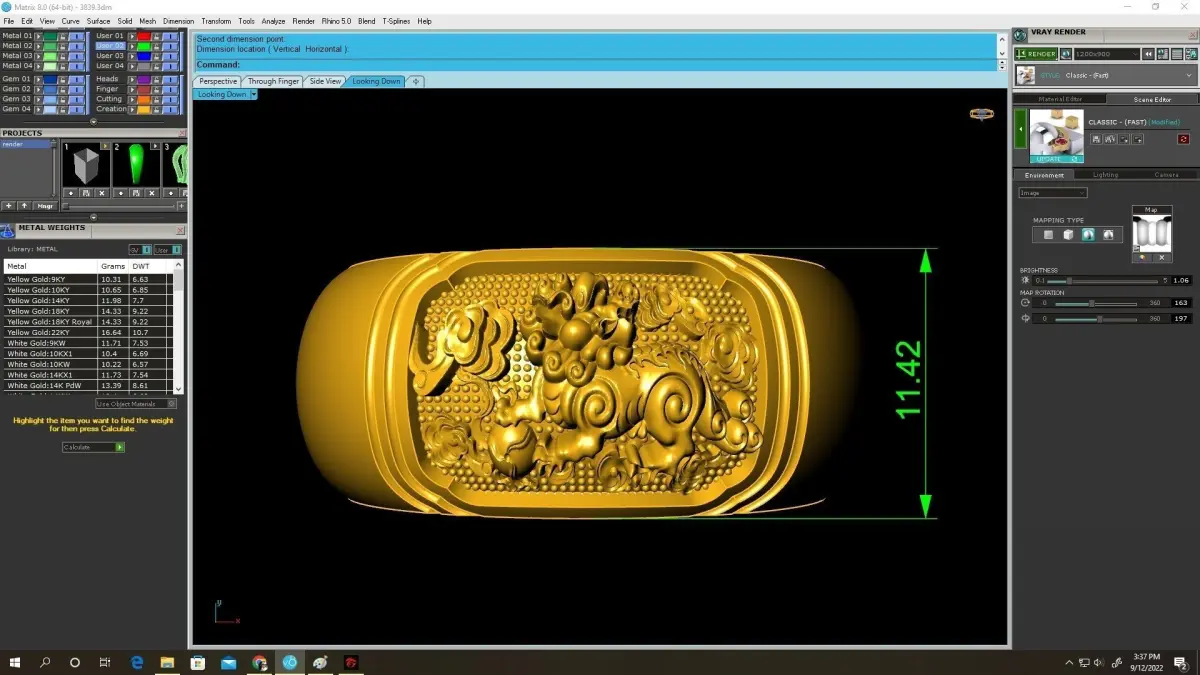Expand the green scene side arrow
Viewport: 1200px width, 675px height.
tap(1021, 129)
